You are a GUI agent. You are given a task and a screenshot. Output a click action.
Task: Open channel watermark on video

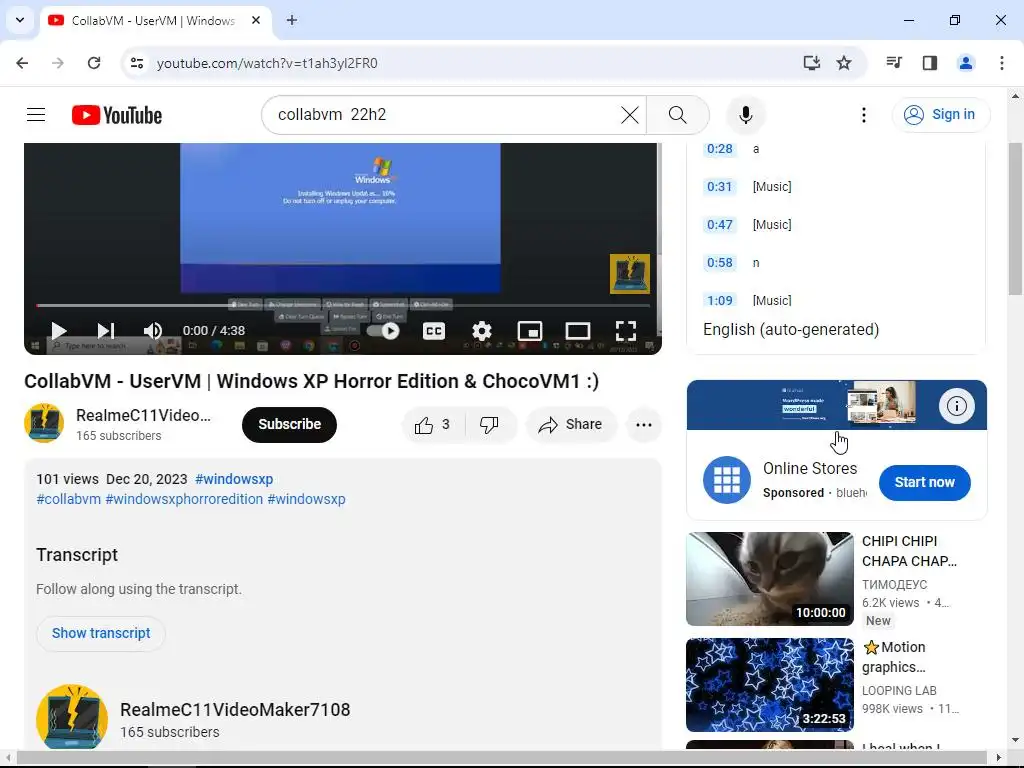coord(630,274)
